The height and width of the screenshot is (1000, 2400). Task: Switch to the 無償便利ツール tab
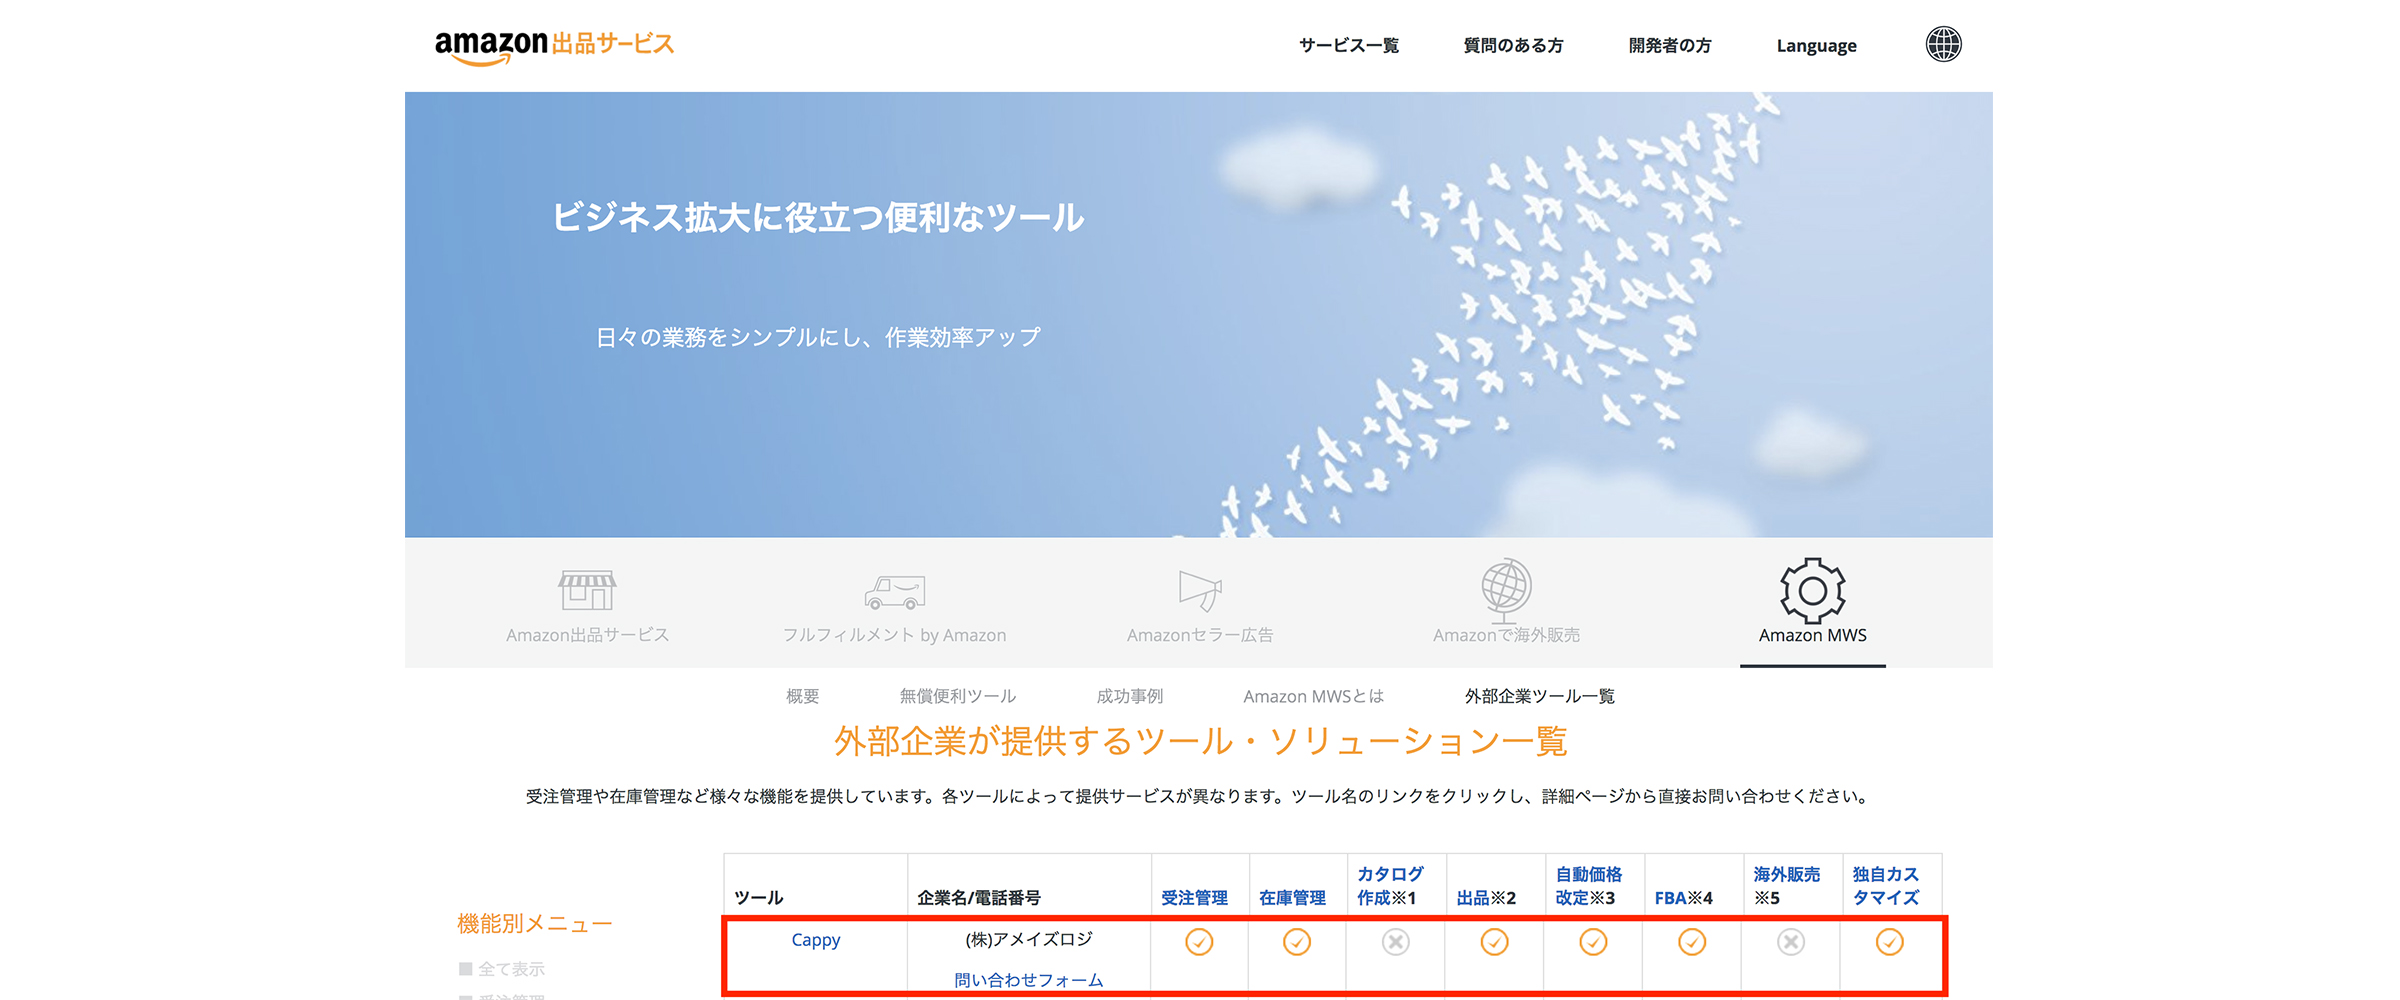(x=957, y=696)
